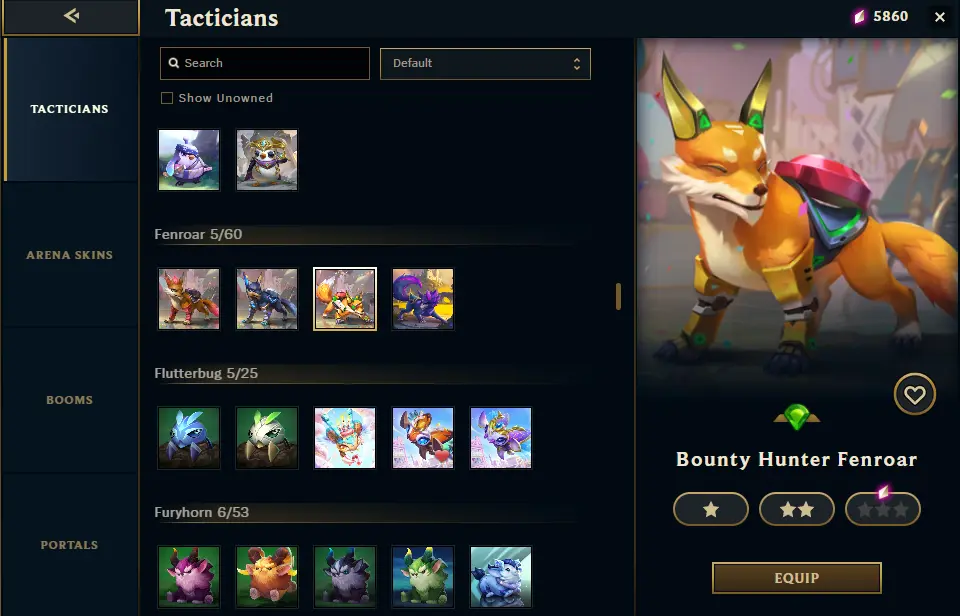This screenshot has width=960, height=616.
Task: Open the Default sort dropdown
Action: click(485, 64)
